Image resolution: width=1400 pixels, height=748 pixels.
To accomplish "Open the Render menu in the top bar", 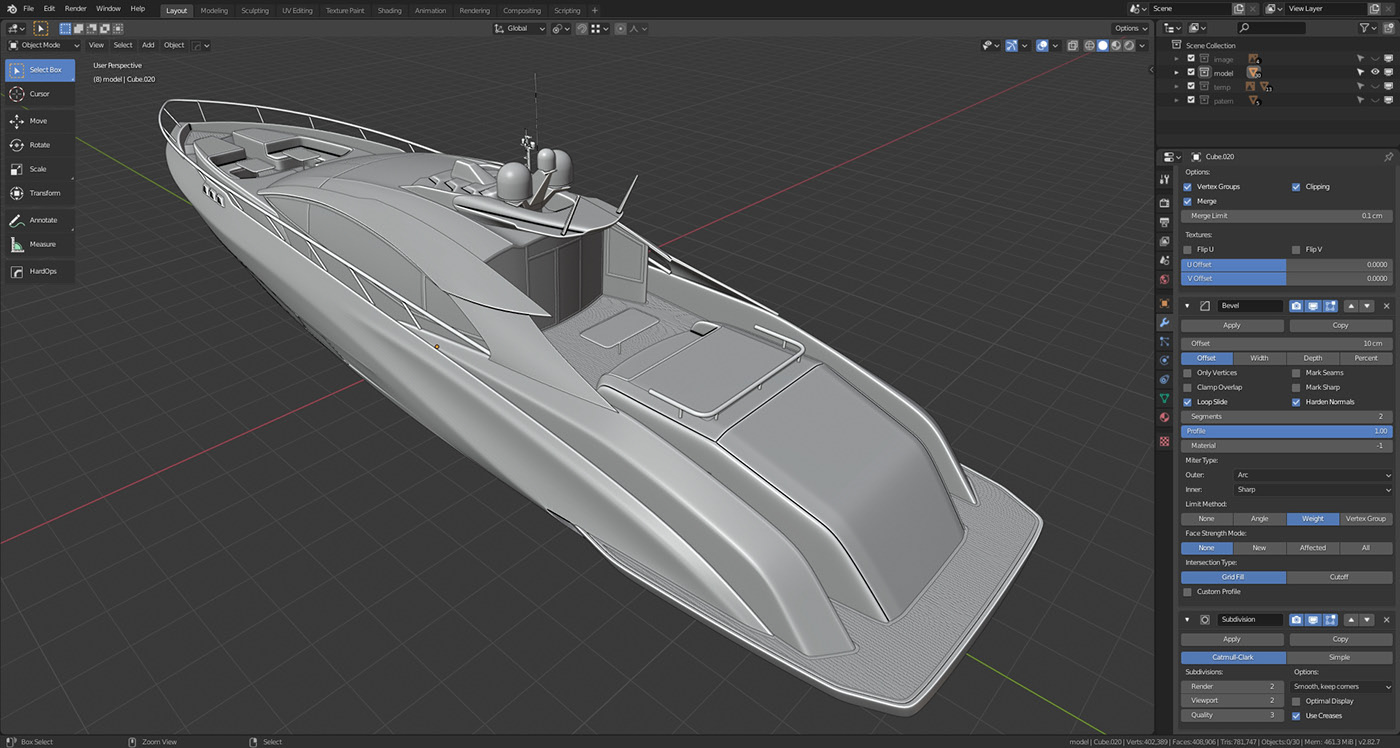I will [74, 8].
